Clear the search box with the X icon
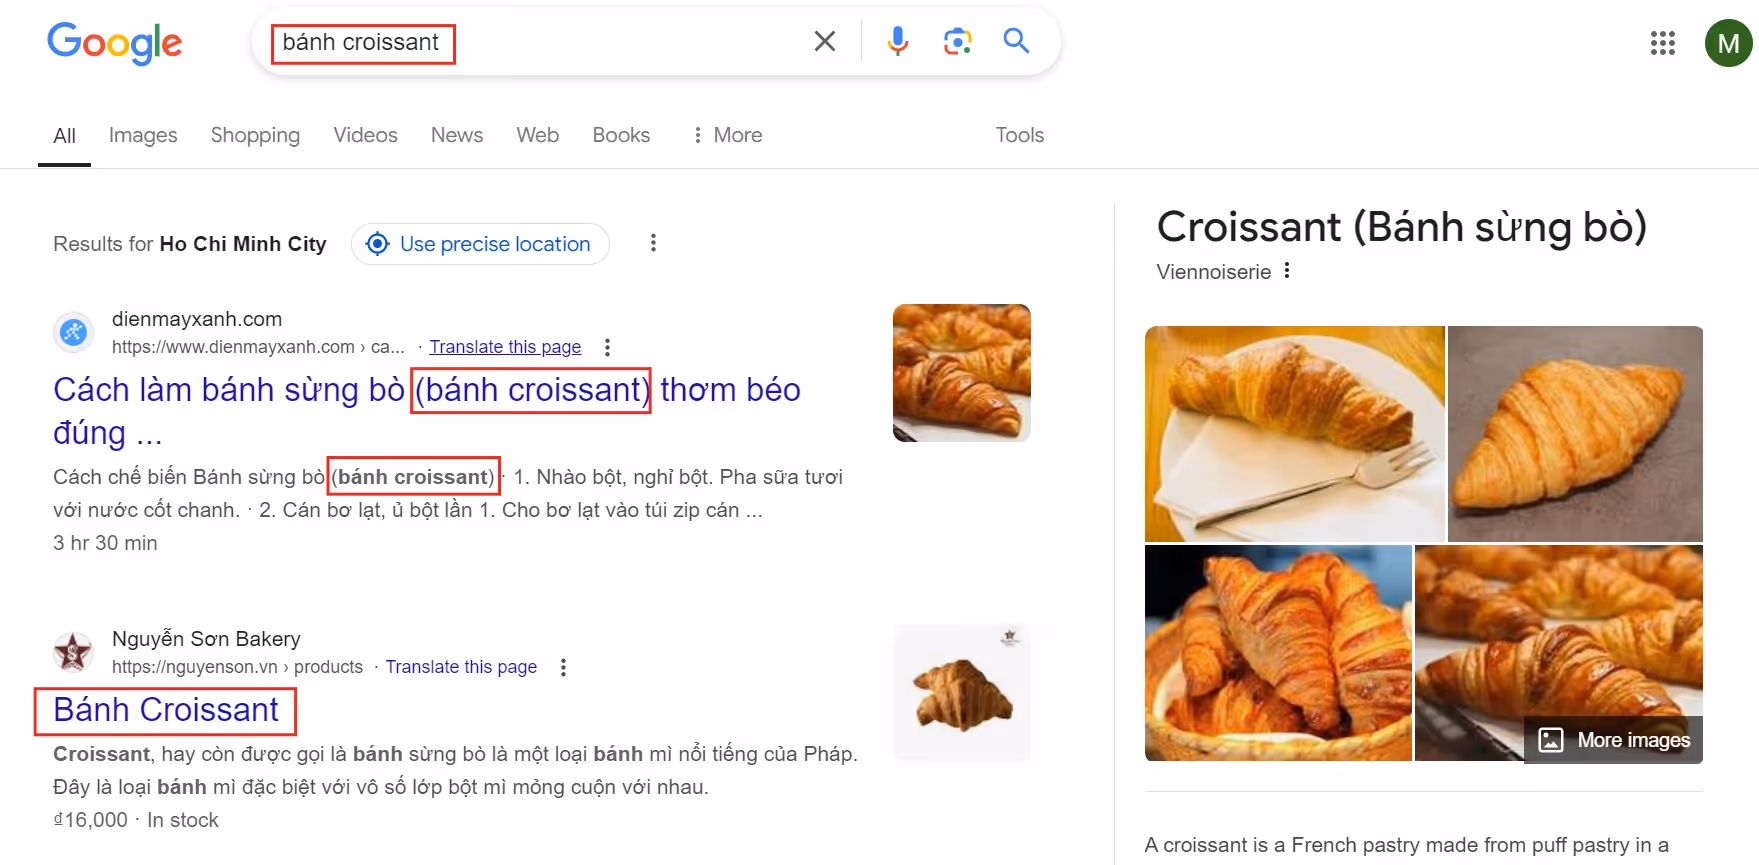This screenshot has height=865, width=1759. point(824,41)
